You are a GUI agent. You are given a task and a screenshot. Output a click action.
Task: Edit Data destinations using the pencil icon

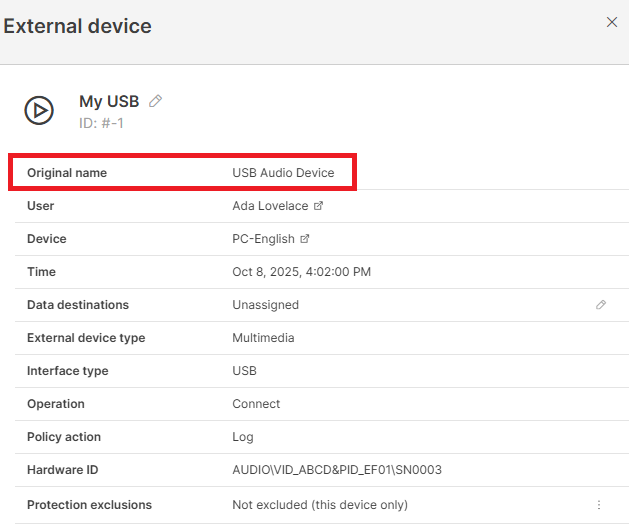pyautogui.click(x=601, y=305)
